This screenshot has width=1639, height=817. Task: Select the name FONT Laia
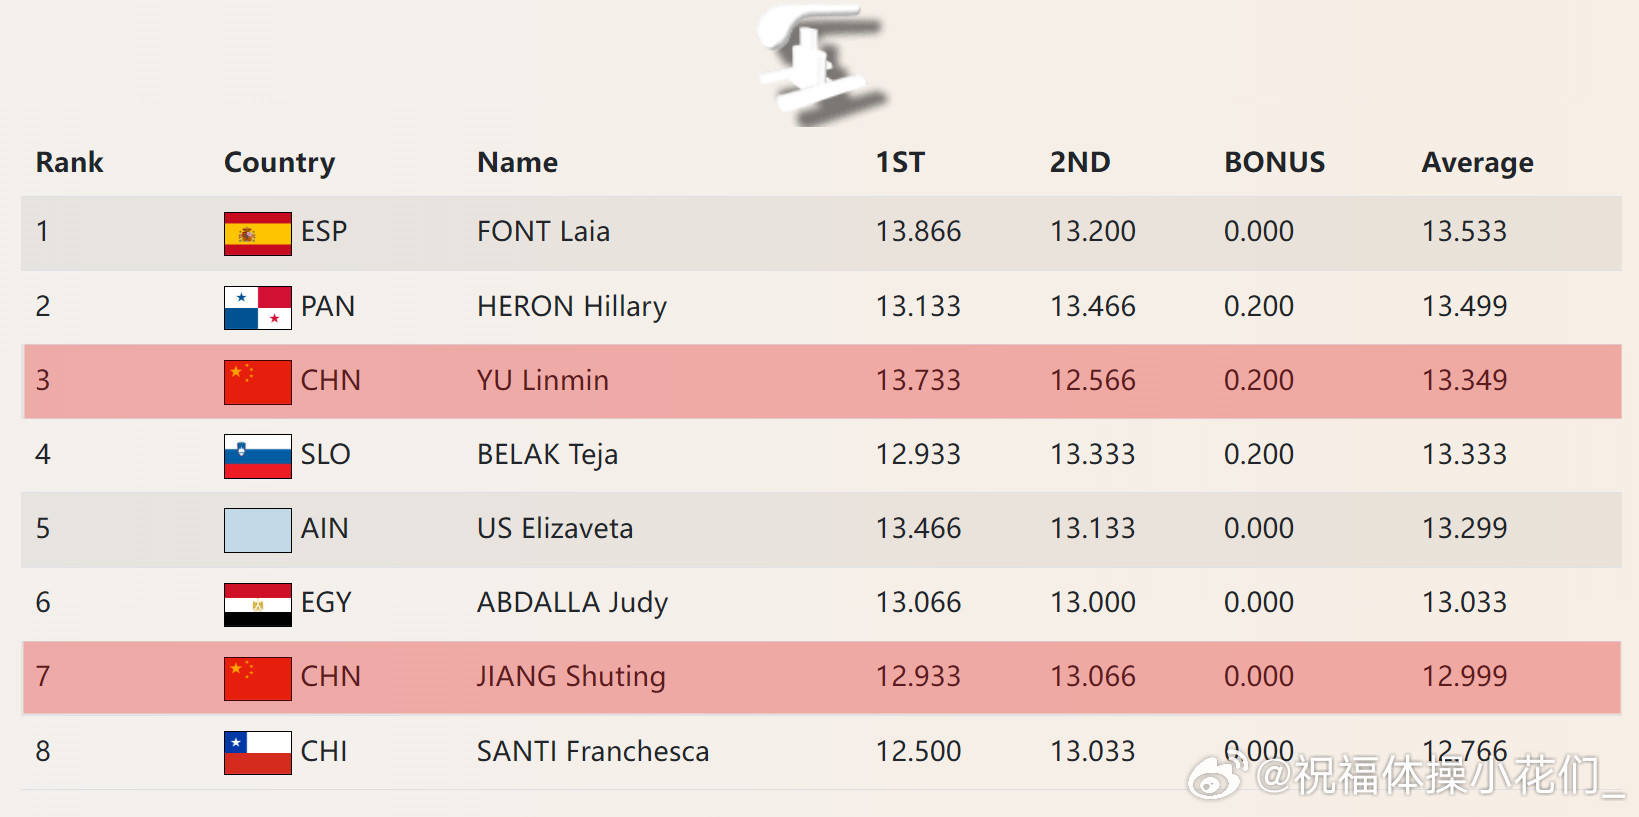[543, 232]
